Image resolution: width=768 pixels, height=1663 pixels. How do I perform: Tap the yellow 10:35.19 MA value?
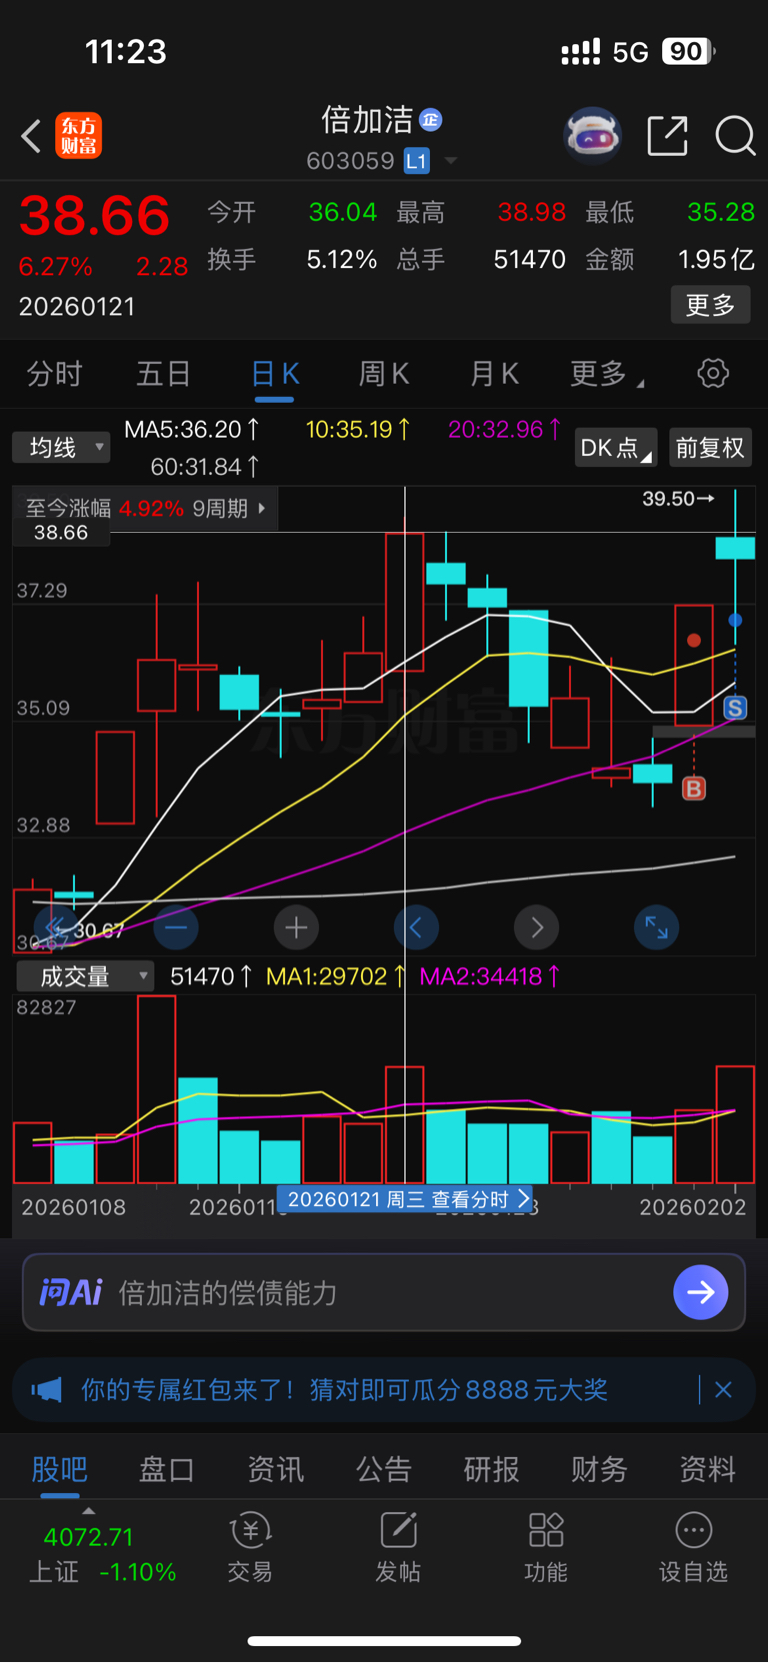[358, 429]
